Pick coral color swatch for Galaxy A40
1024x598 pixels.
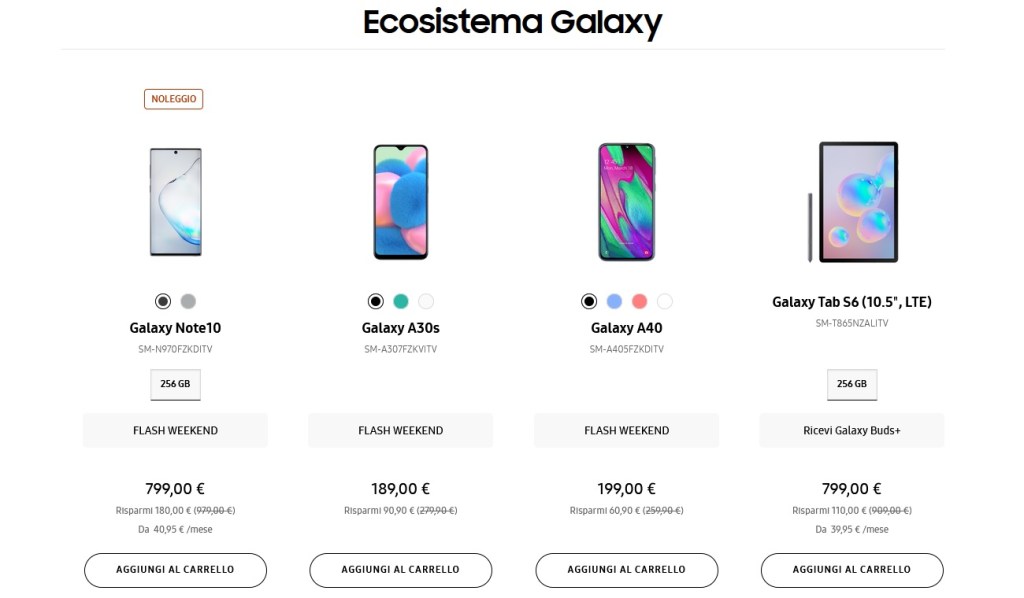point(640,301)
